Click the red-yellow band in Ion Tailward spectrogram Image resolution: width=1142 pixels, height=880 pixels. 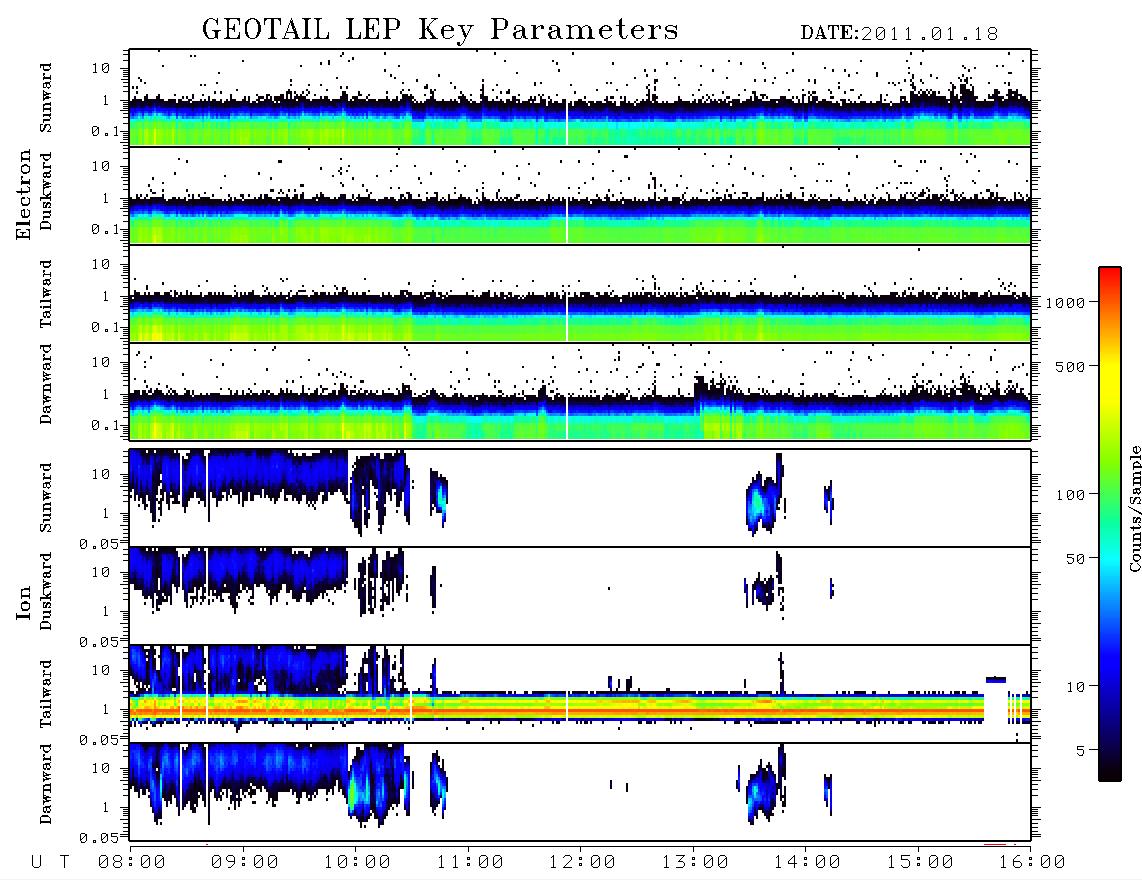(x=557, y=707)
